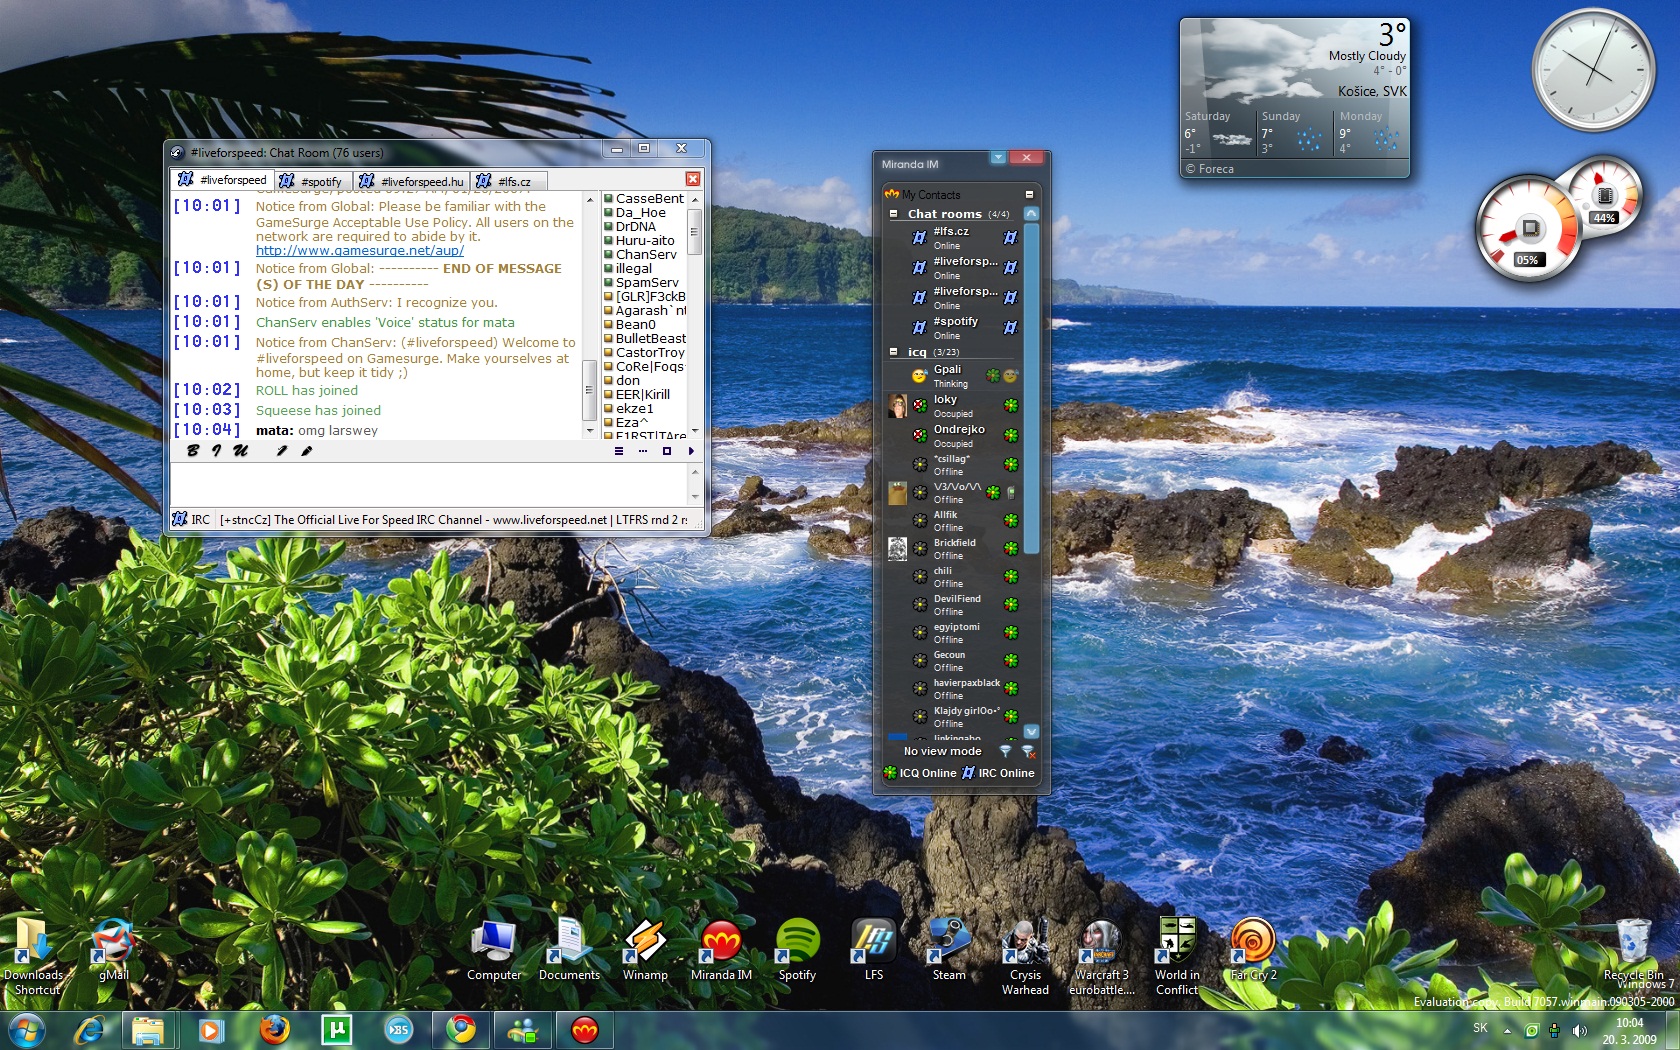The height and width of the screenshot is (1050, 1680).
Task: Click in the chat message input box
Action: [430, 484]
